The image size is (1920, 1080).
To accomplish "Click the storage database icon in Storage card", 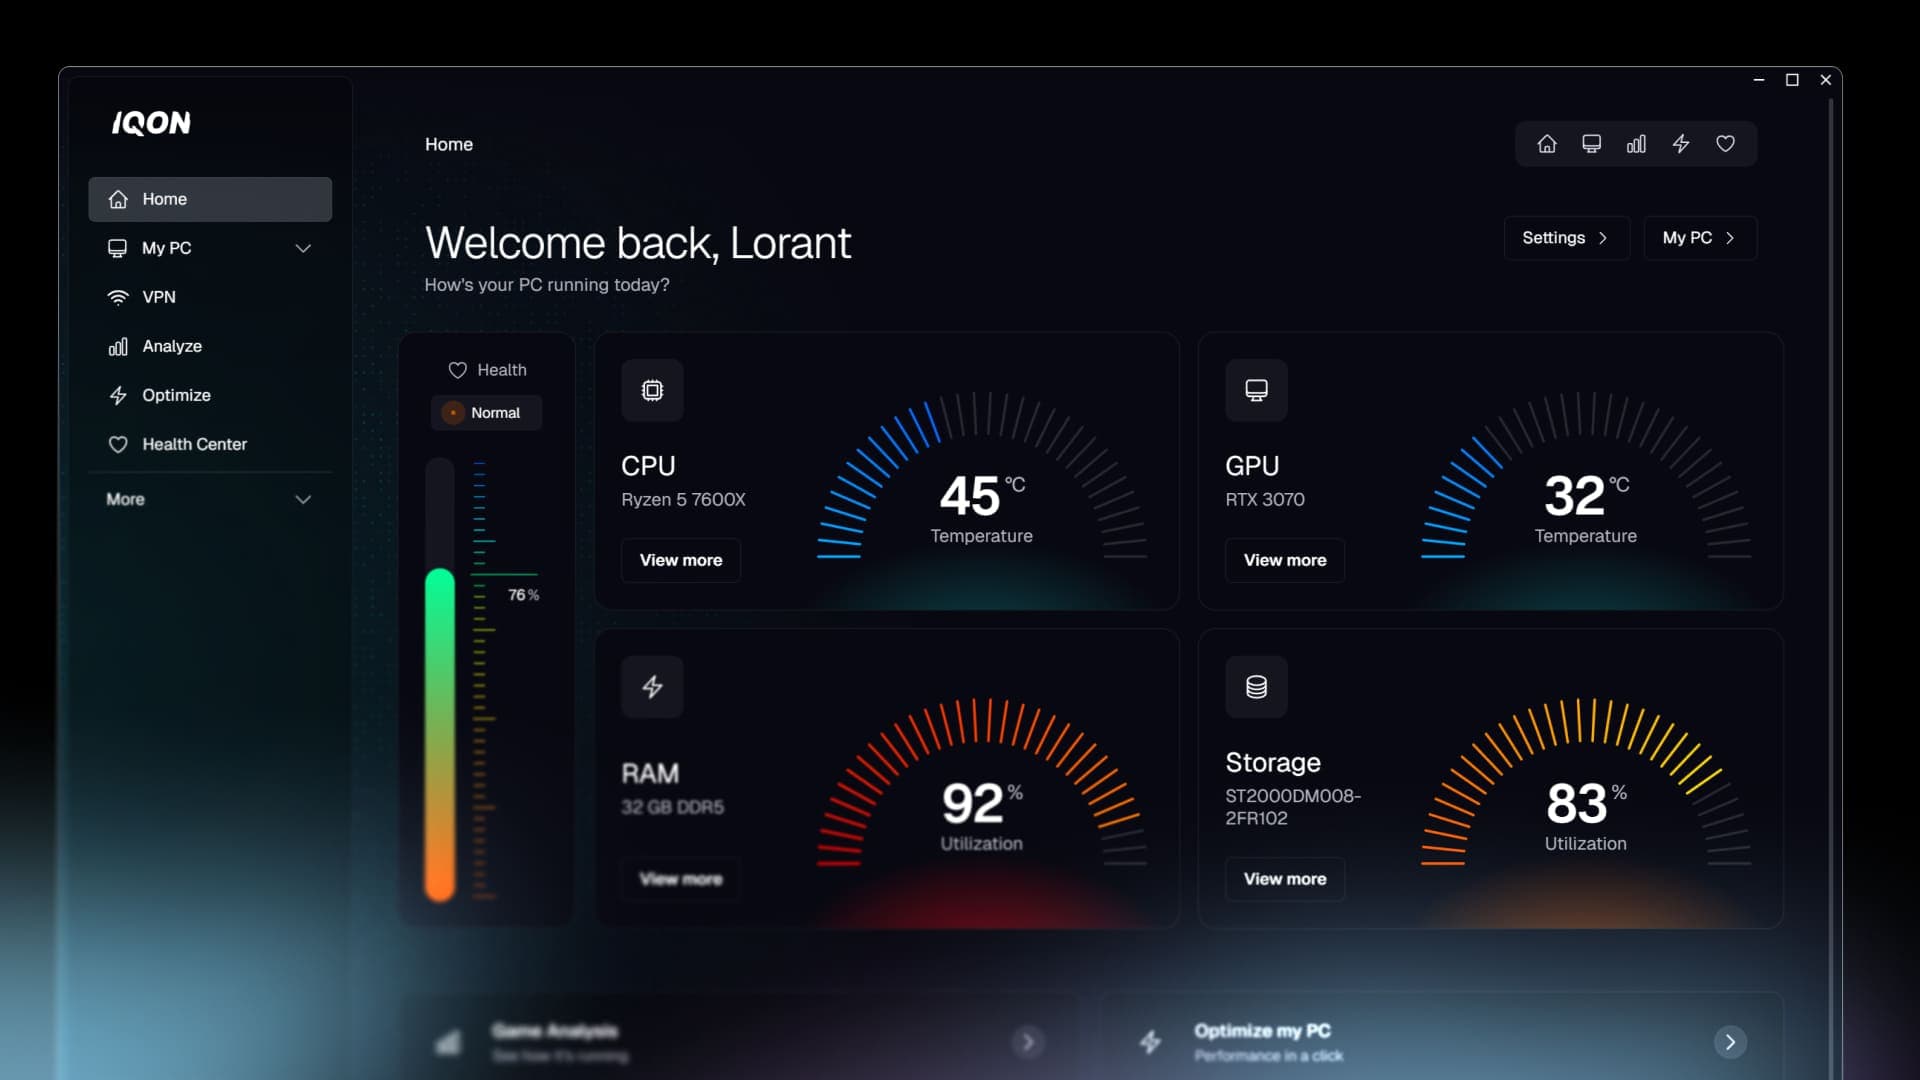I will pos(1256,687).
